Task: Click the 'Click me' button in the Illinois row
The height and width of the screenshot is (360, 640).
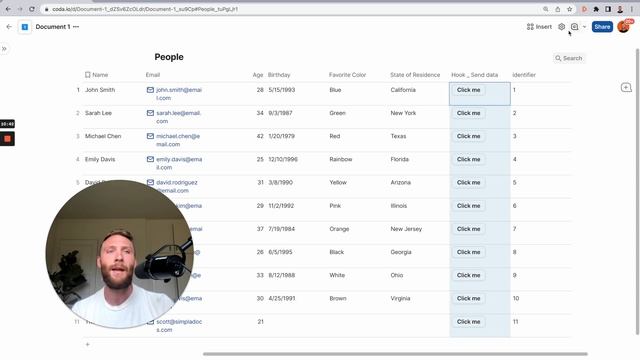Action: coord(469,206)
